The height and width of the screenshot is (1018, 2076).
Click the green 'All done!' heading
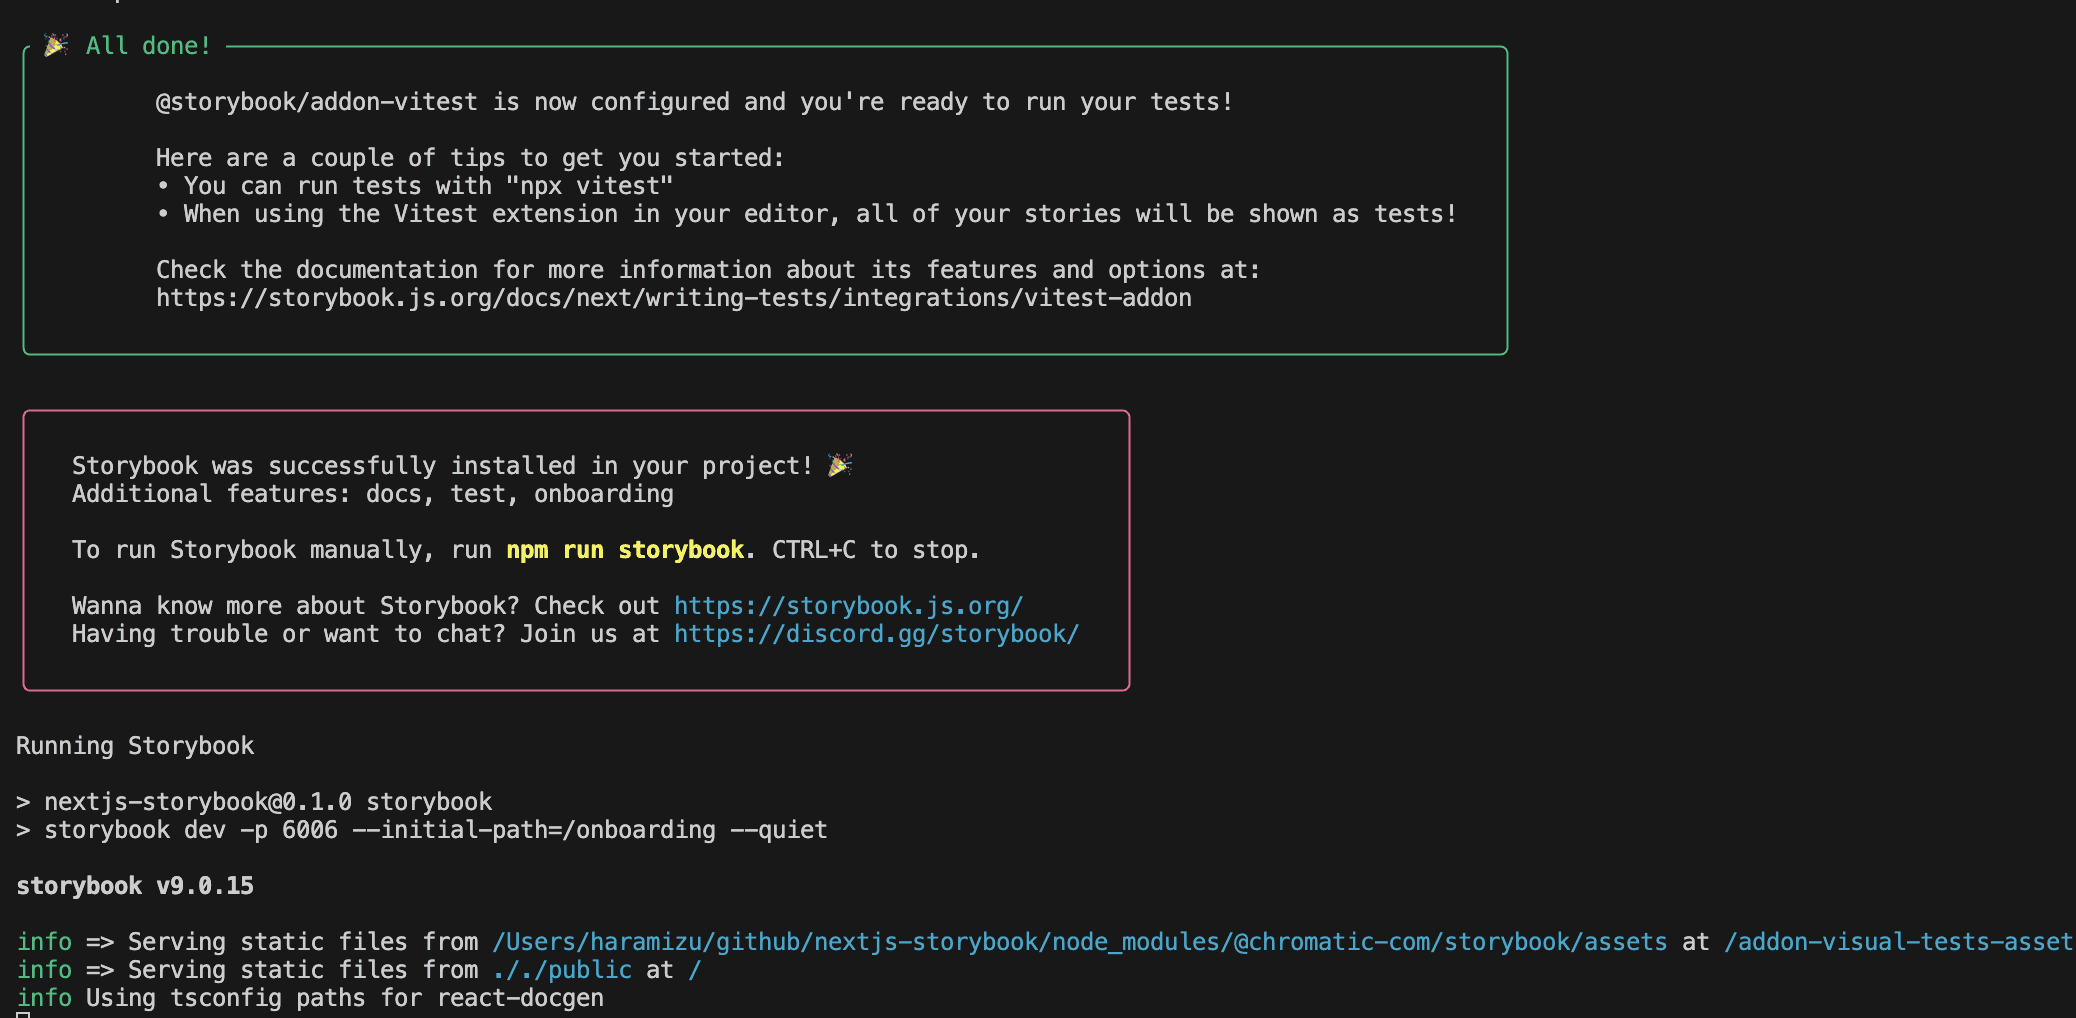pos(148,46)
